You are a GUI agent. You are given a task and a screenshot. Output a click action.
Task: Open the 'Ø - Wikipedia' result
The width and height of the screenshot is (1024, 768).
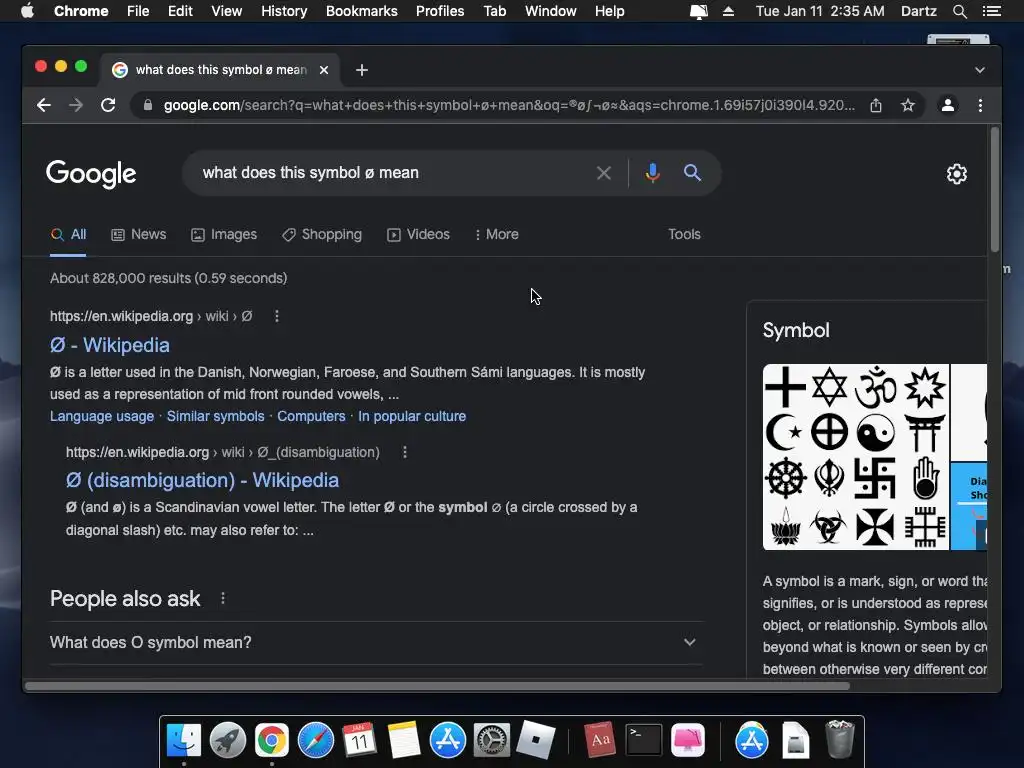pyautogui.click(x=110, y=345)
